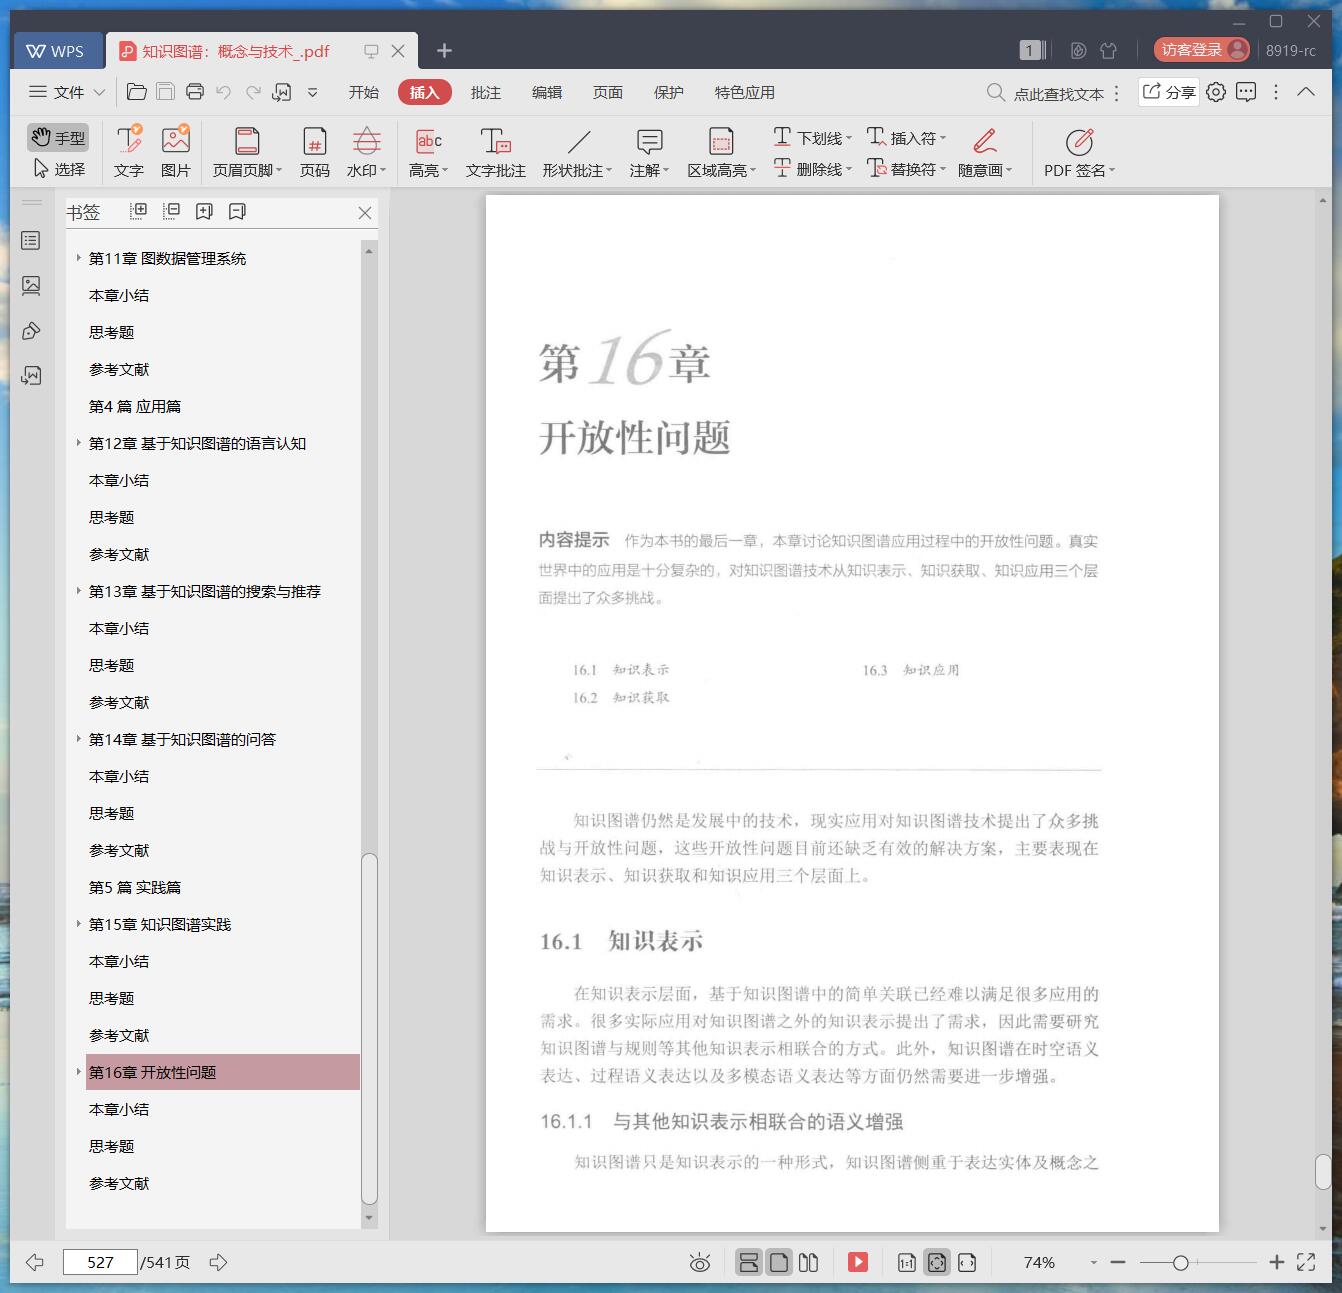
Task: Click the add bookmark icon
Action: pyautogui.click(x=204, y=211)
